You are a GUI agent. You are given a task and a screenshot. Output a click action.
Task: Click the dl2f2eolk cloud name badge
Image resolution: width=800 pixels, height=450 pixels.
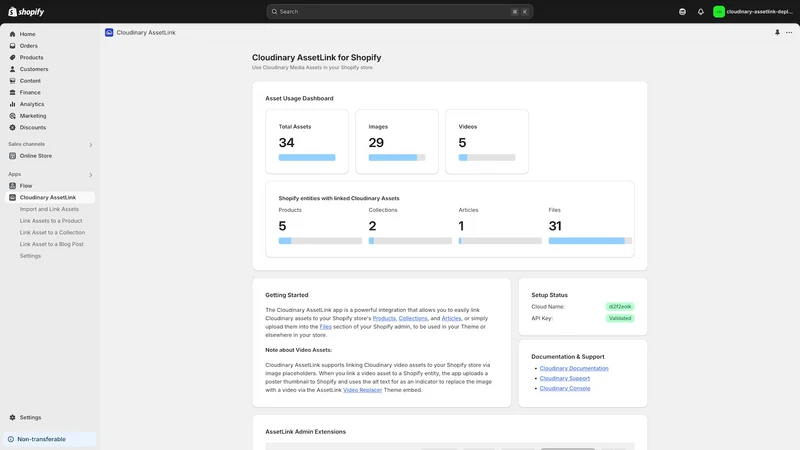[620, 307]
